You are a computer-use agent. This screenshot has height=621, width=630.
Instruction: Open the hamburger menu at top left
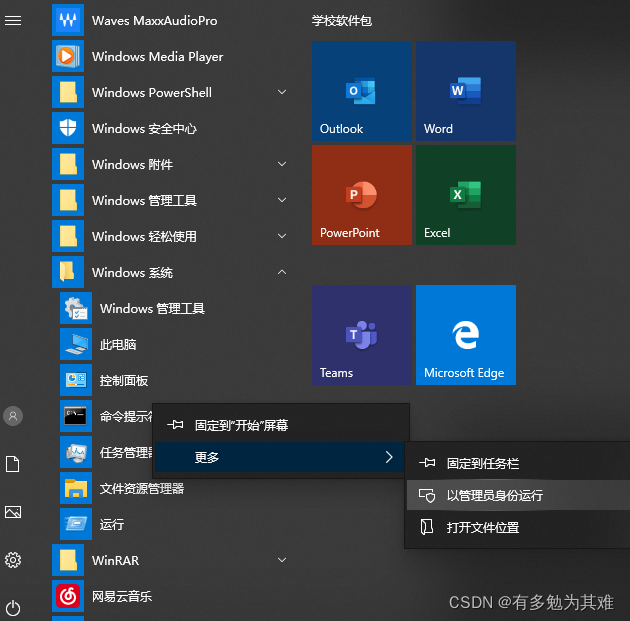(13, 20)
